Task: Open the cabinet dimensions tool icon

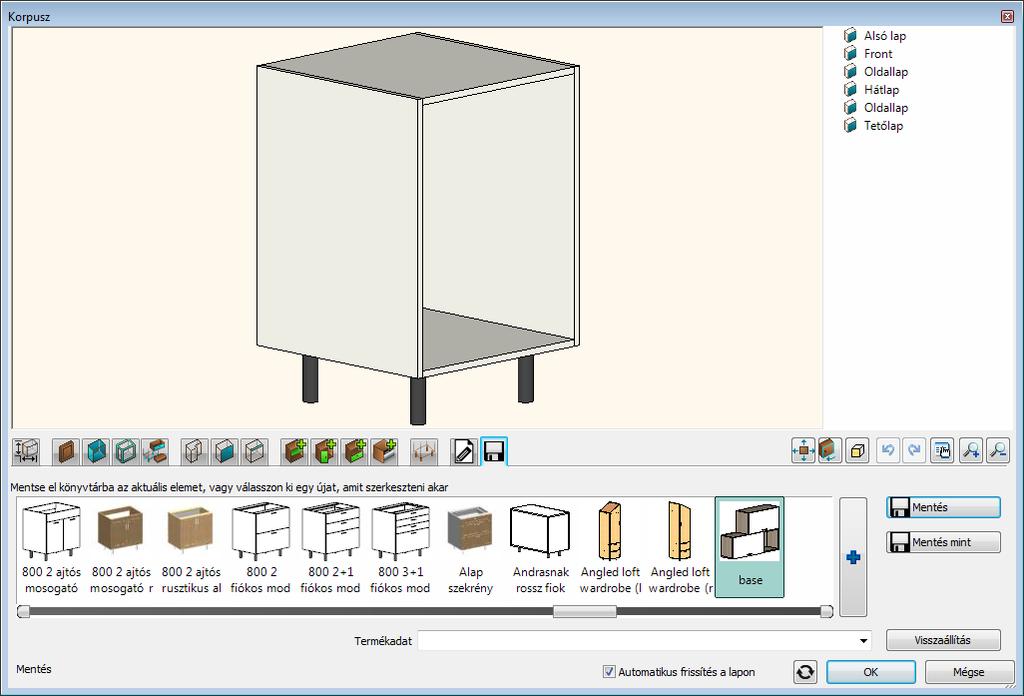Action: click(26, 451)
